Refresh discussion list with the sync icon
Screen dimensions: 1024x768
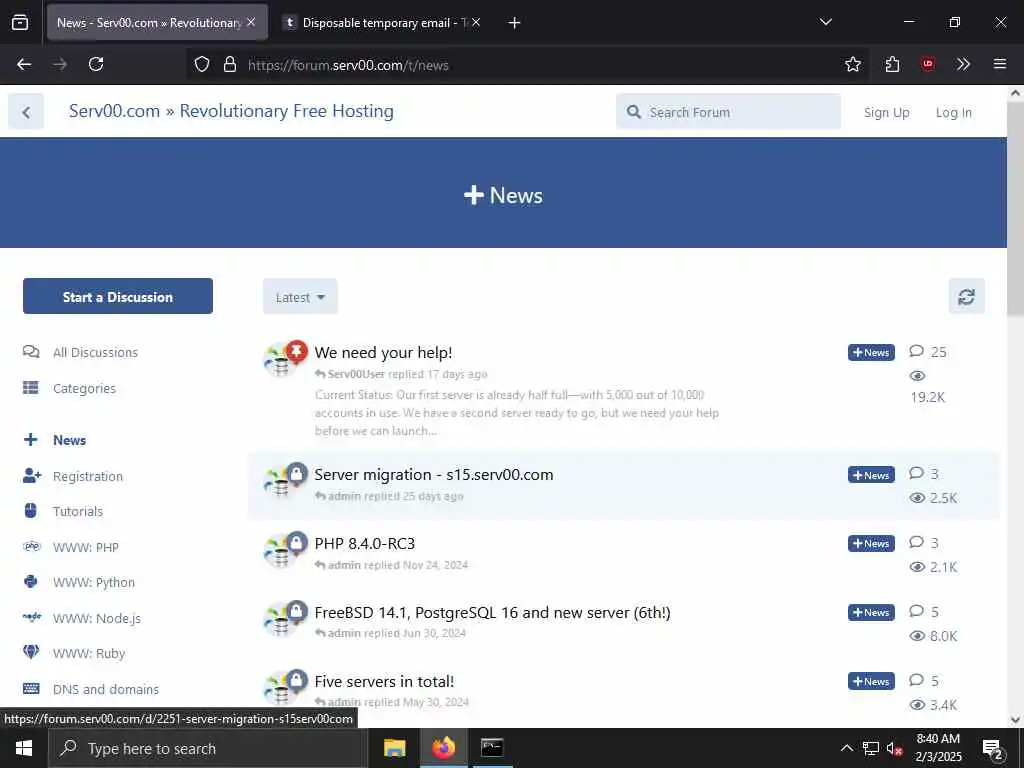click(967, 297)
